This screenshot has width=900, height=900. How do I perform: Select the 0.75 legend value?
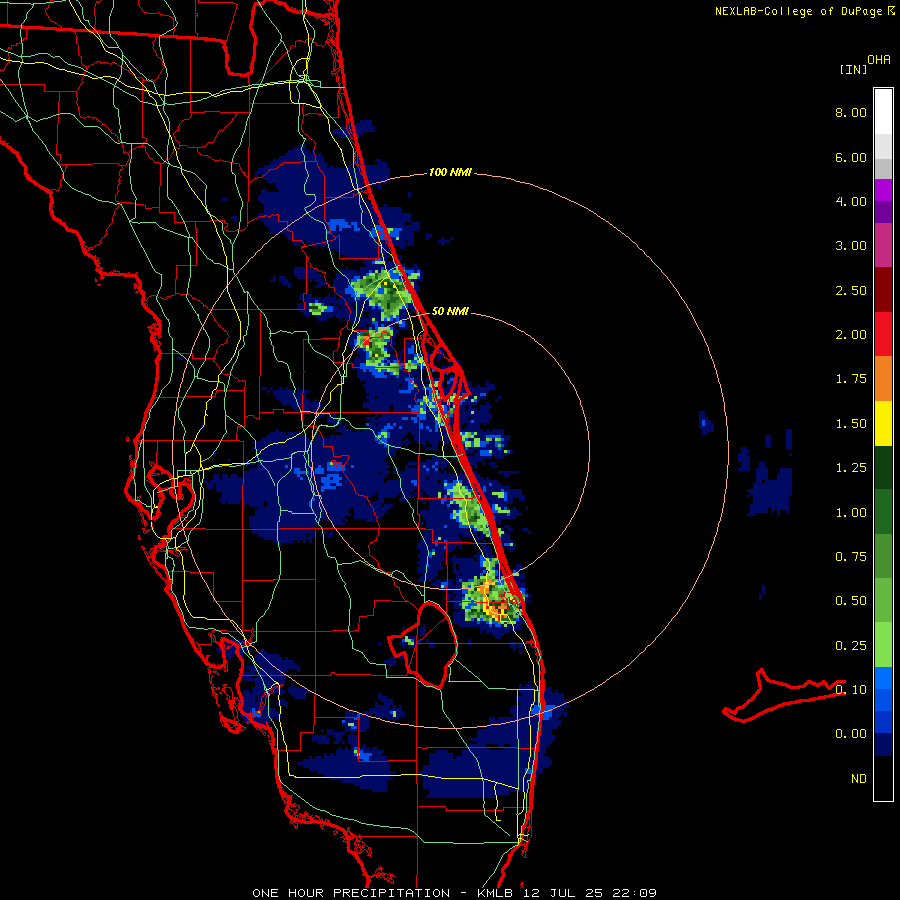tap(851, 557)
